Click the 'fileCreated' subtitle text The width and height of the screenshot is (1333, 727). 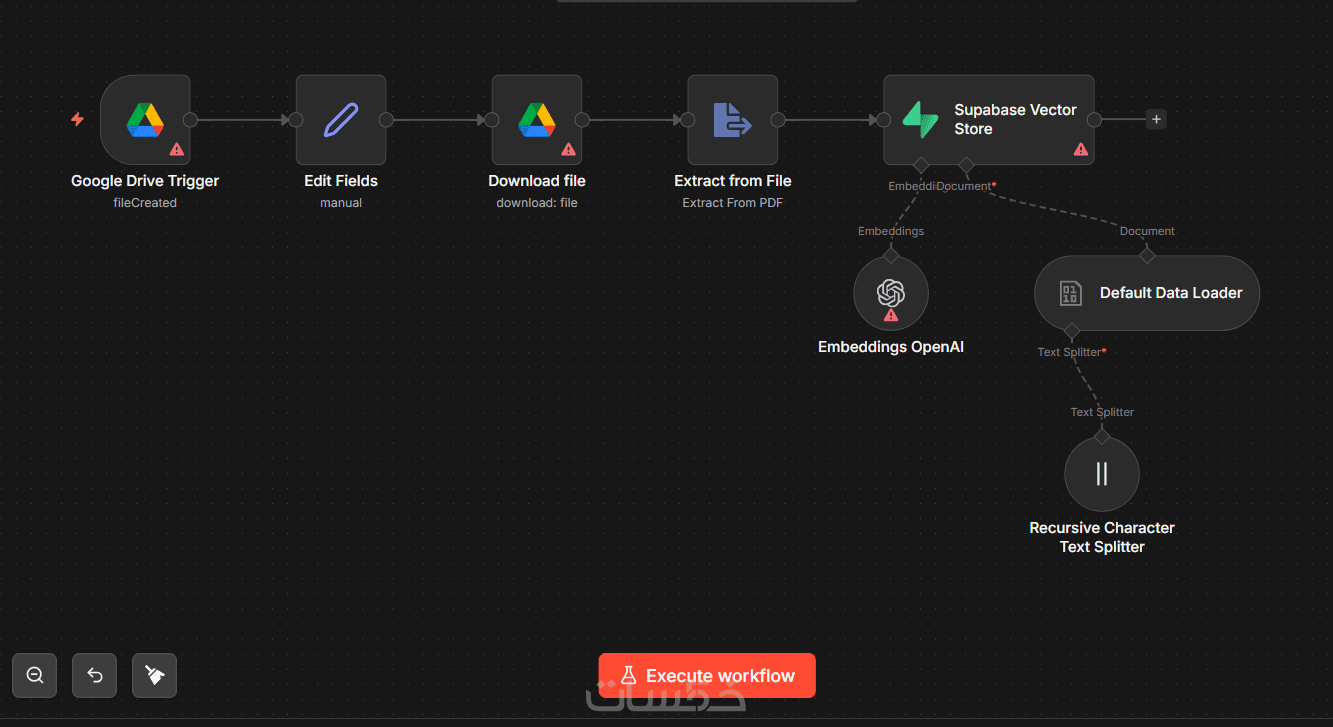(x=145, y=203)
